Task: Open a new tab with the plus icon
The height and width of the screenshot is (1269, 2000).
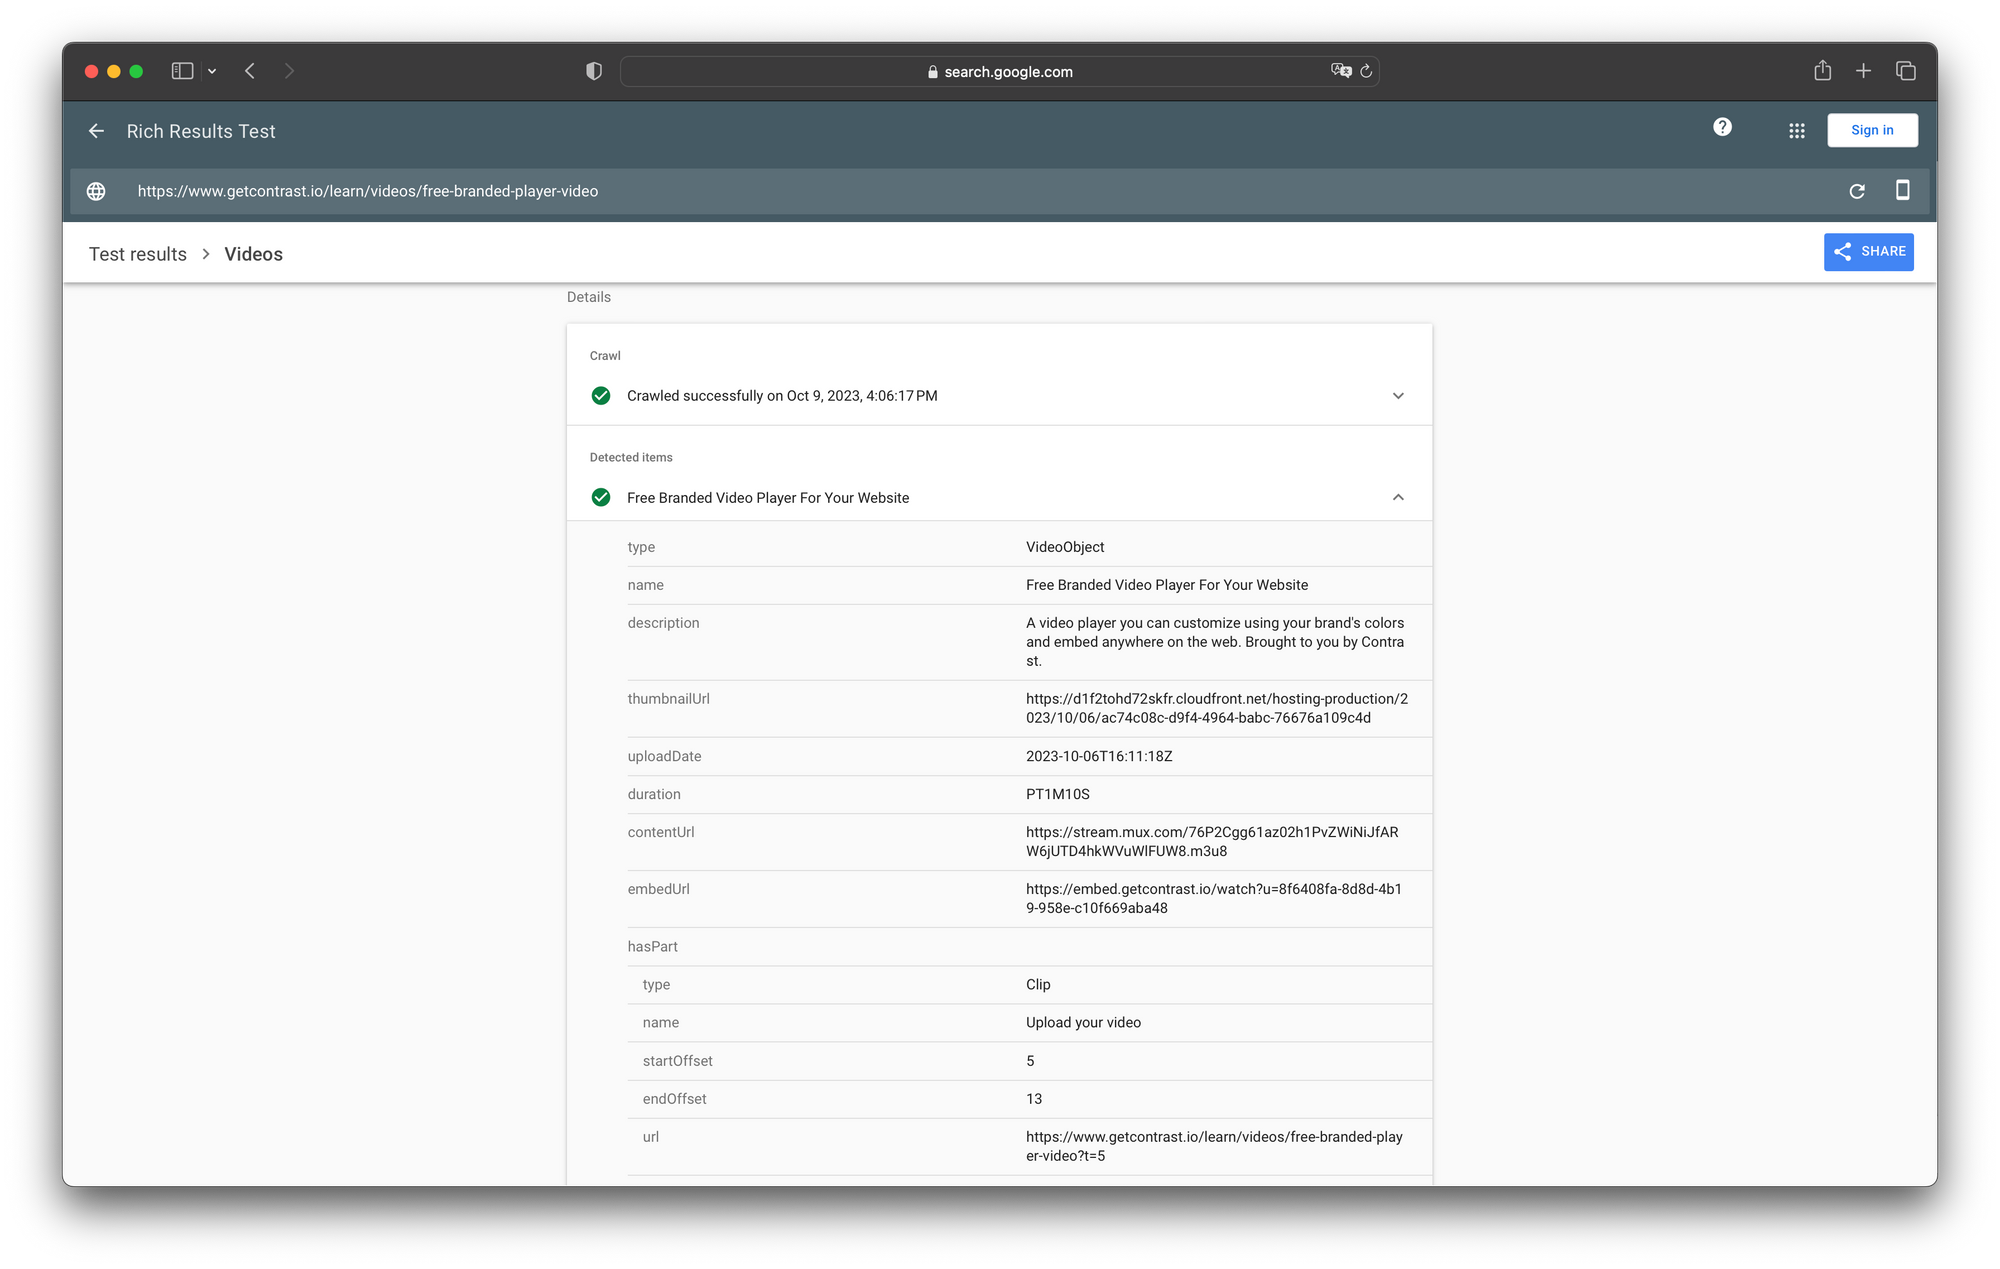Action: click(x=1863, y=71)
